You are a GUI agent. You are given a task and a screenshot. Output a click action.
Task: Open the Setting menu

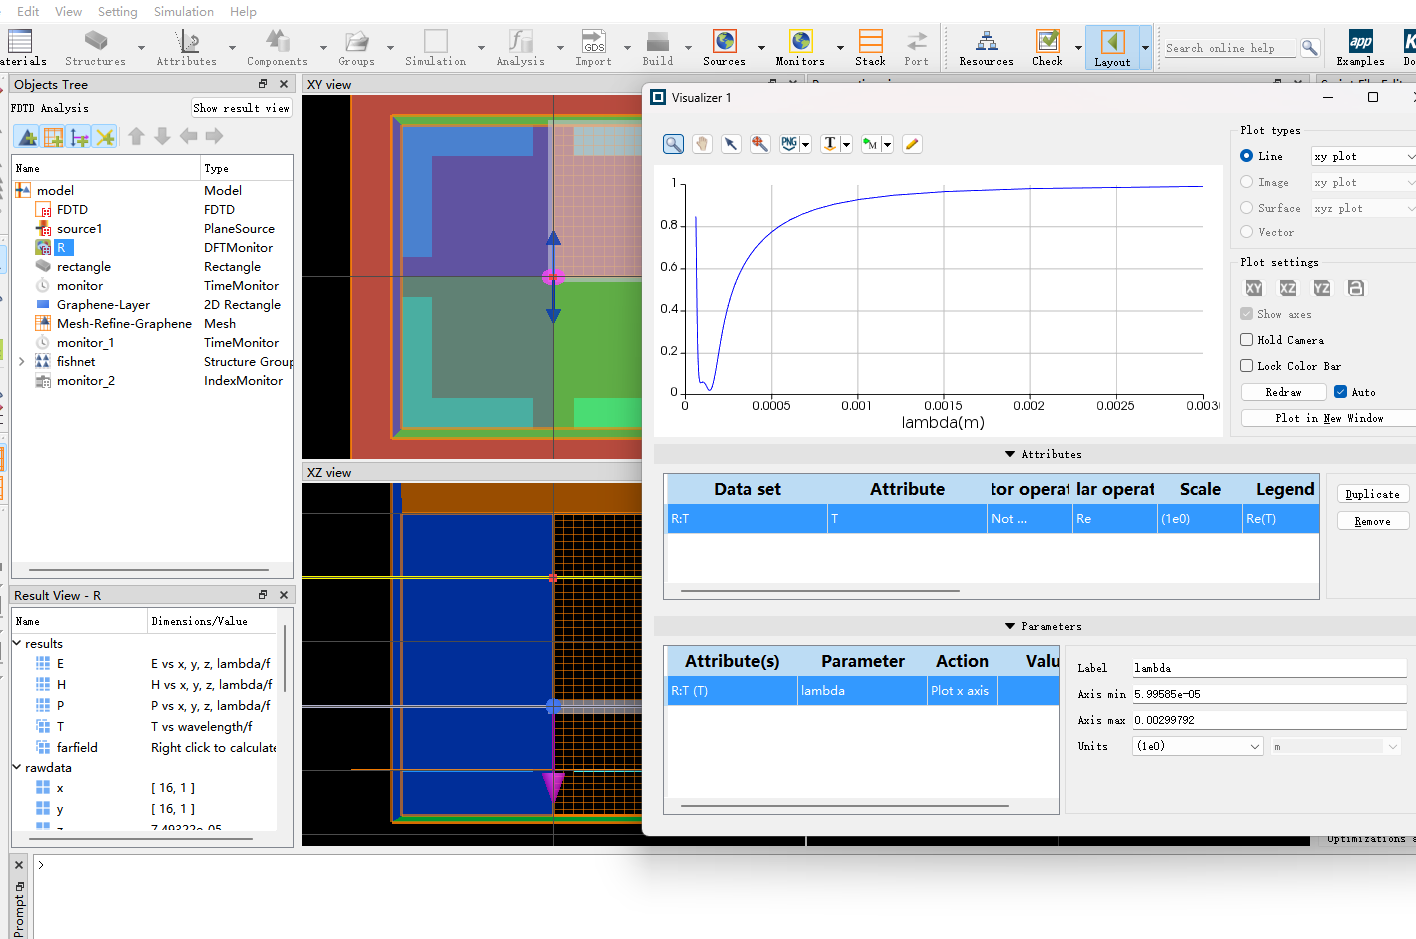118,11
